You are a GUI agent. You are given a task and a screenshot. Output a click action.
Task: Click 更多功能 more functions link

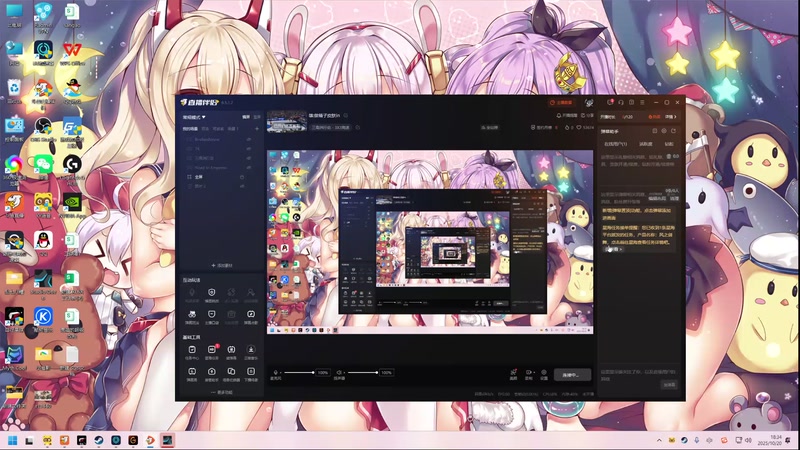tap(222, 392)
